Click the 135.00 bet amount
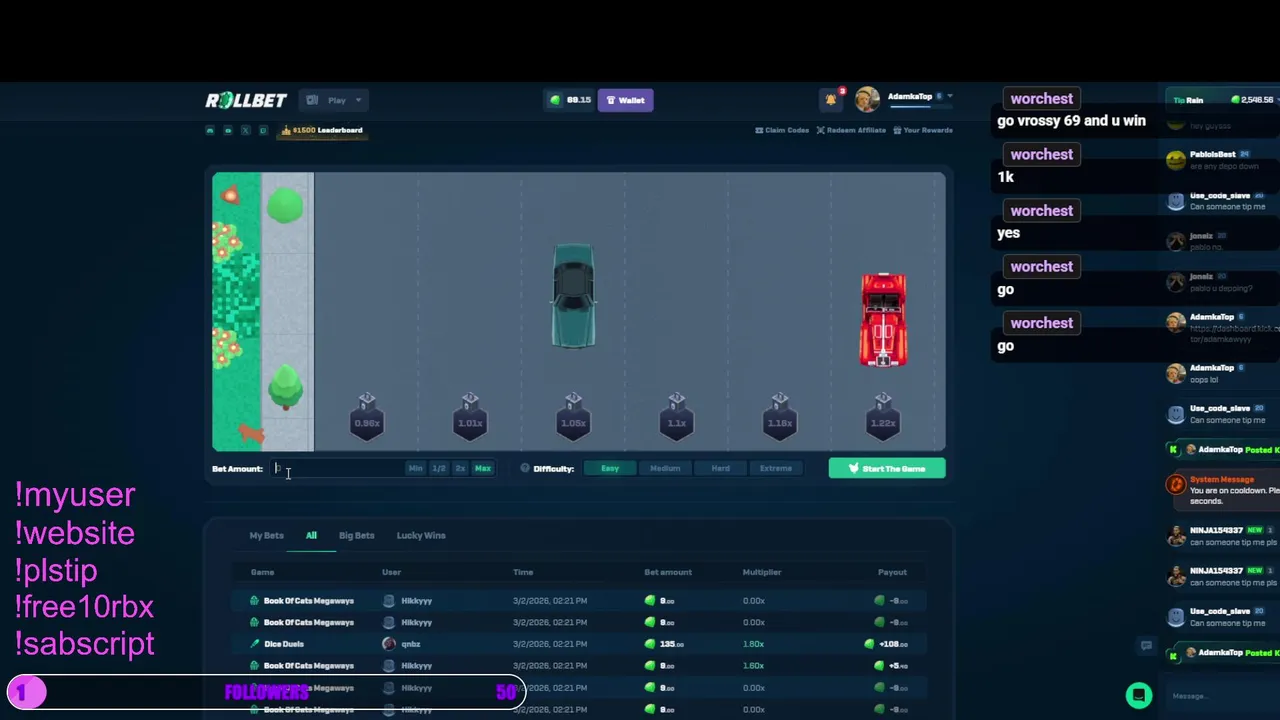This screenshot has width=1280, height=720. click(x=669, y=644)
